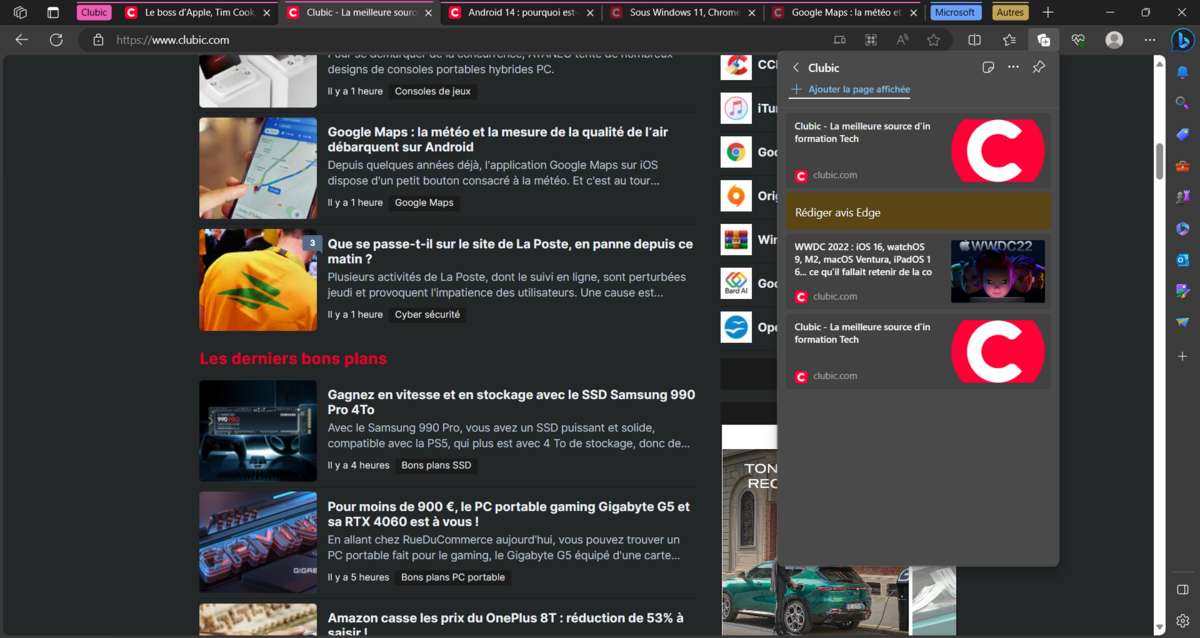This screenshot has width=1200, height=638.
Task: Open the Shopping tag sidebar icon
Action: 1182,135
